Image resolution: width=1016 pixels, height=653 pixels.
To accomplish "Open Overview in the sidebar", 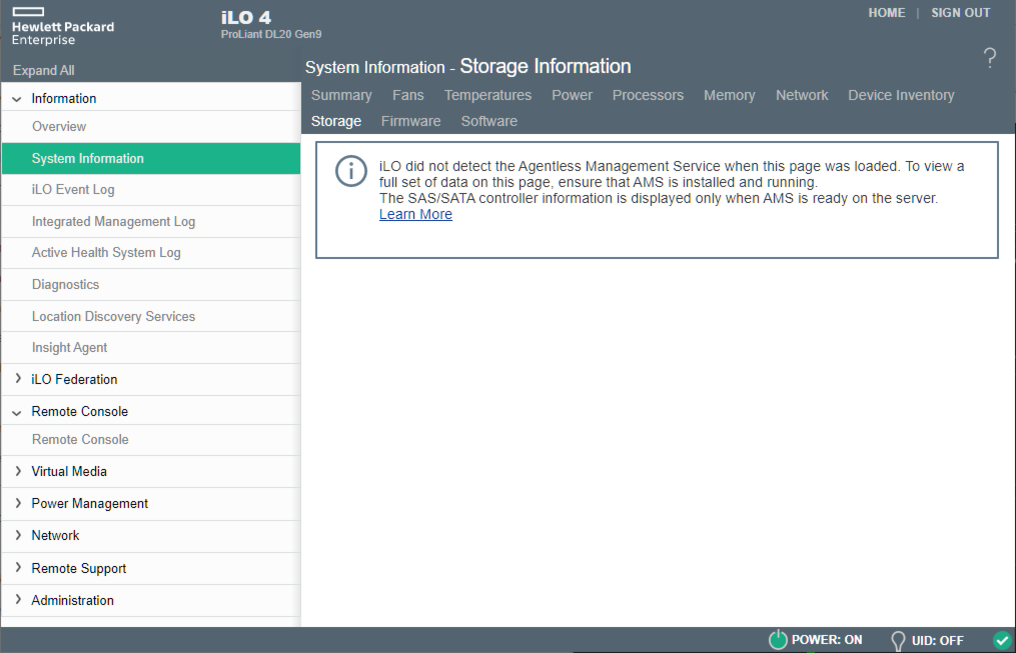I will (x=151, y=126).
